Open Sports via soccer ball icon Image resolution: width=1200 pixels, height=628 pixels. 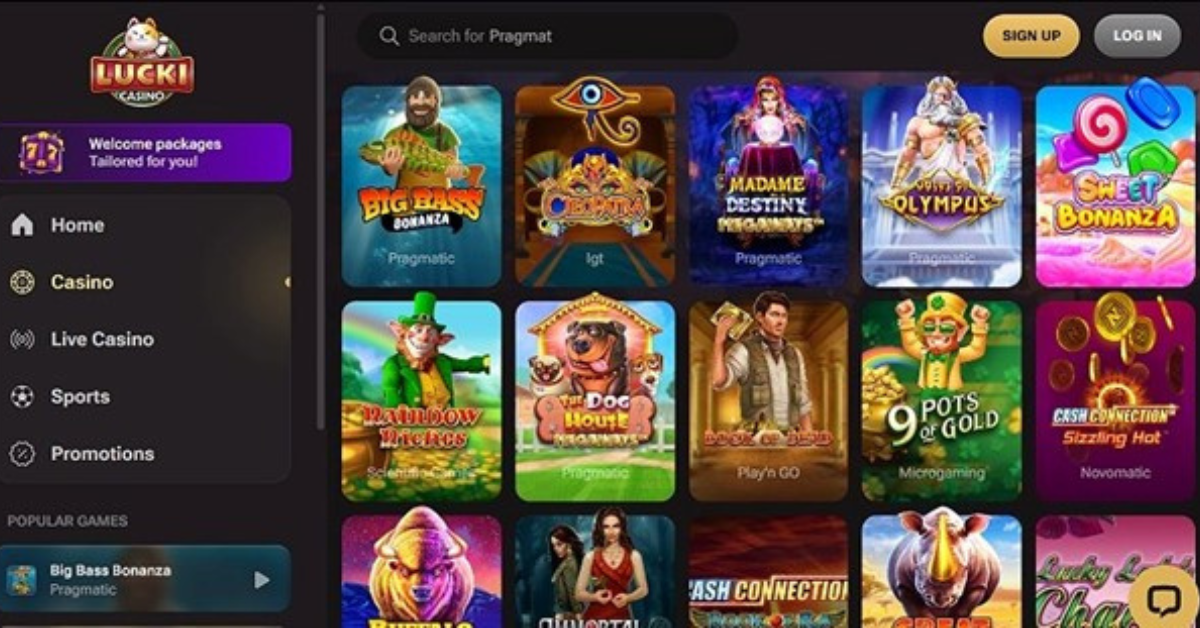pyautogui.click(x=22, y=397)
